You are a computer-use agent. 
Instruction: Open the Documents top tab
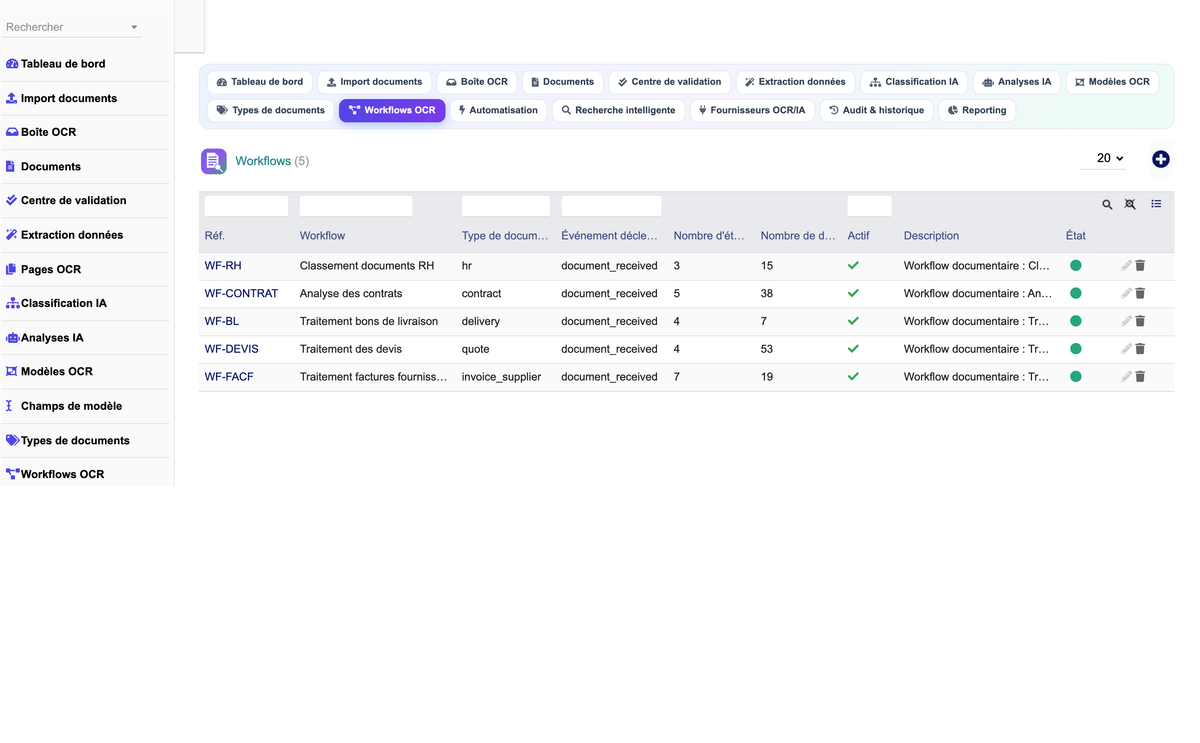562,82
